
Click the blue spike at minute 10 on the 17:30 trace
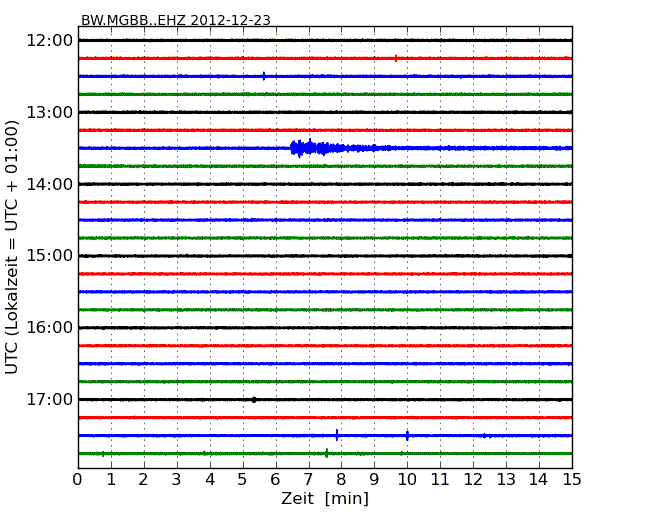[x=407, y=435]
